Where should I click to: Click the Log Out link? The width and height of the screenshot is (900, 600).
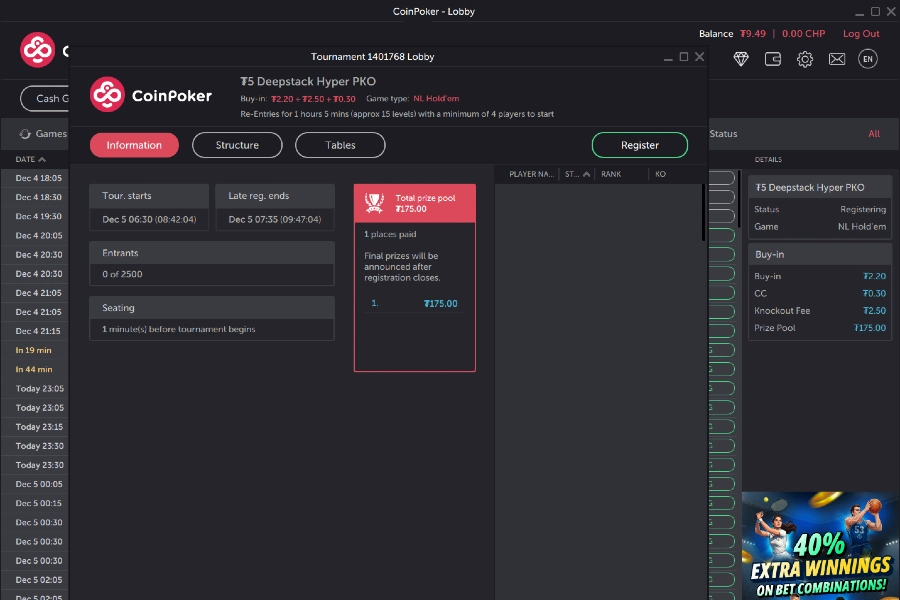(x=861, y=33)
